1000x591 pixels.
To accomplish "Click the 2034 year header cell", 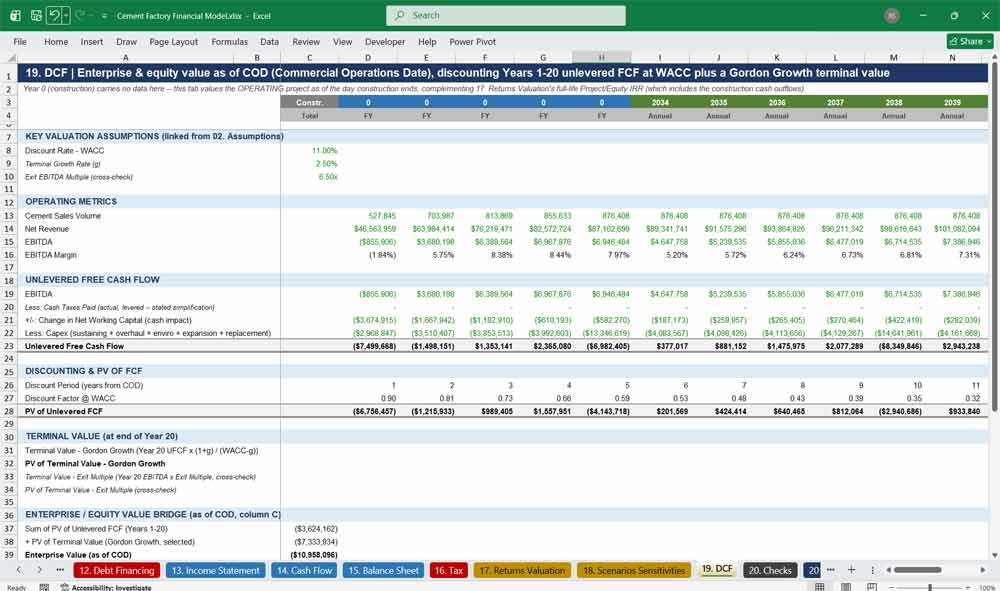I will pos(660,102).
